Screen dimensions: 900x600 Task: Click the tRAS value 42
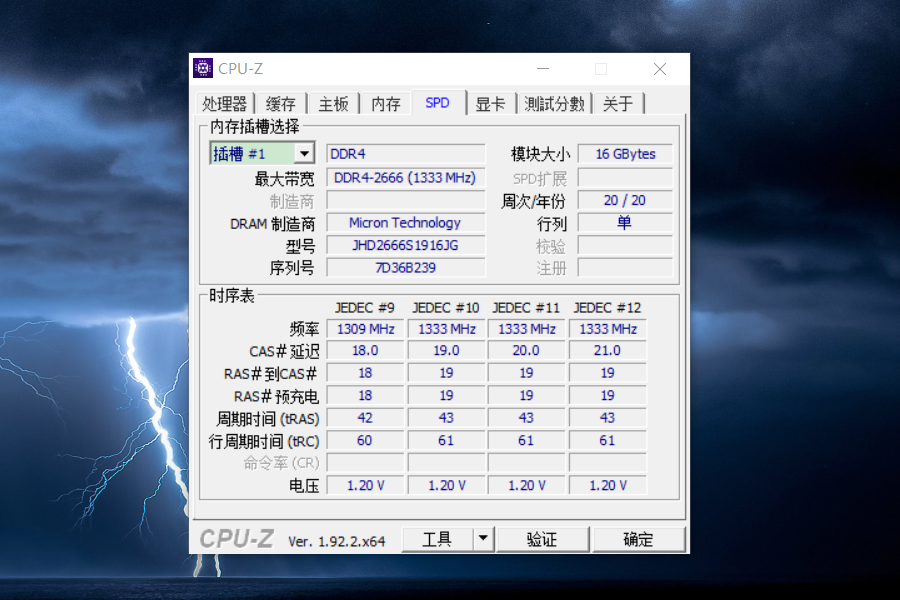pyautogui.click(x=365, y=418)
